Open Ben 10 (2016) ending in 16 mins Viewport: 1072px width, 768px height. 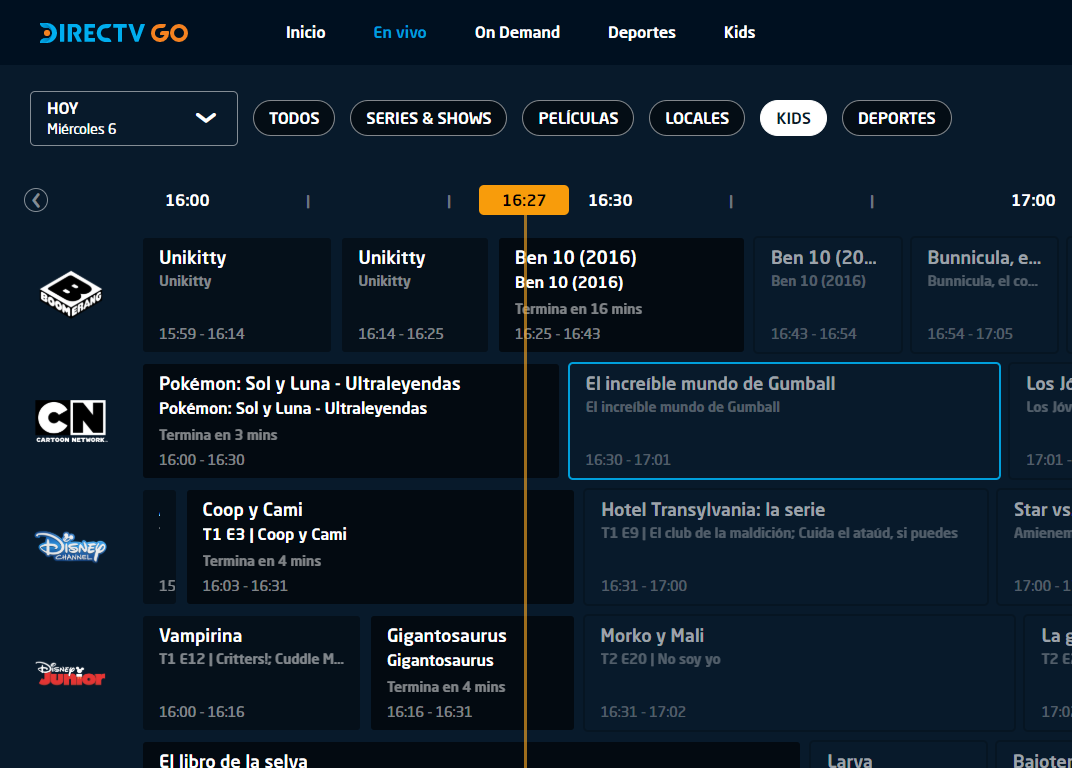pyautogui.click(x=621, y=295)
